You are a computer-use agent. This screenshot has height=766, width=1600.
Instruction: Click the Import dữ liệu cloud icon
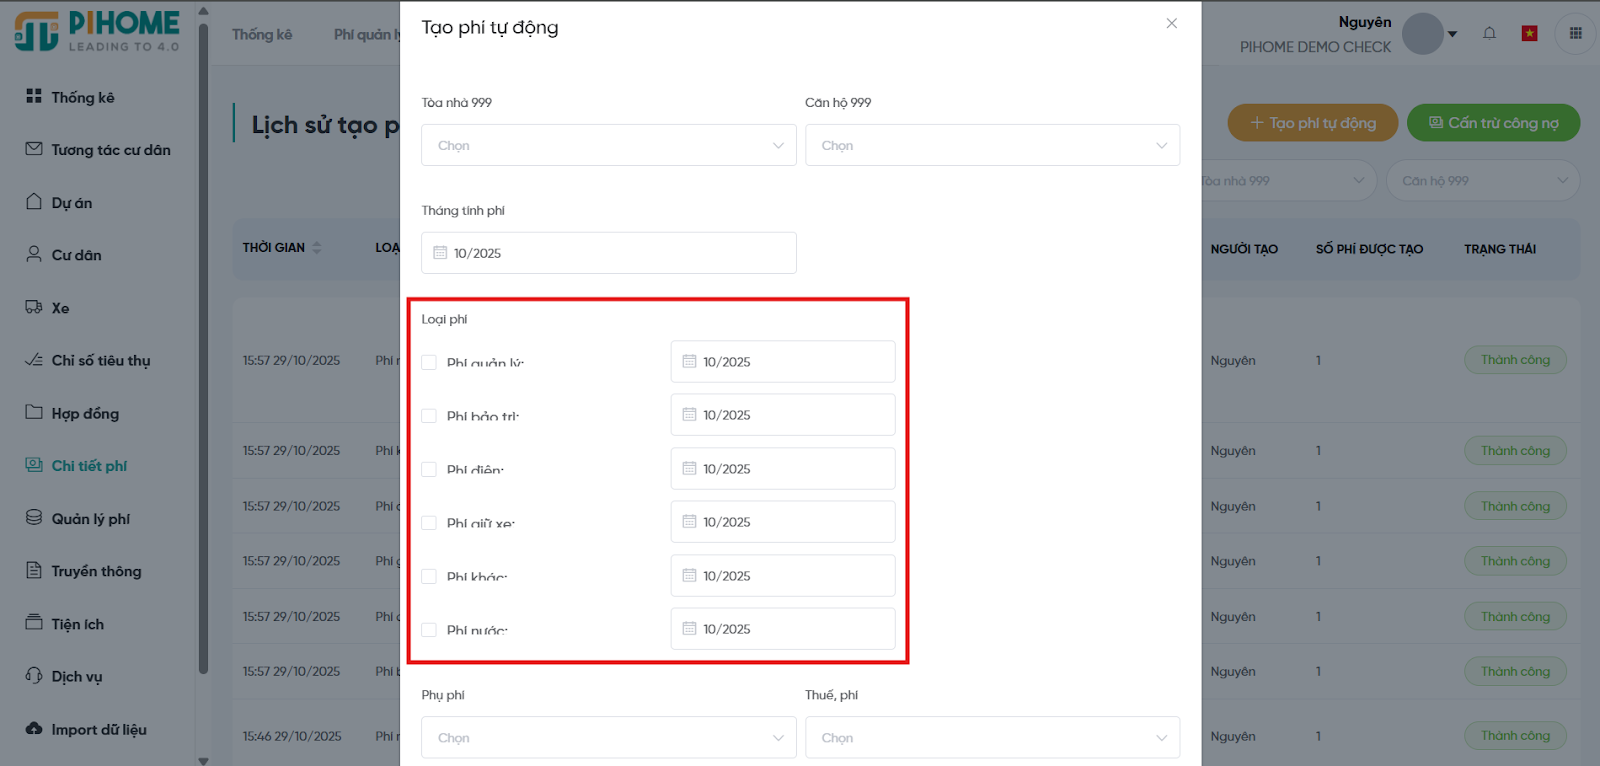(34, 729)
